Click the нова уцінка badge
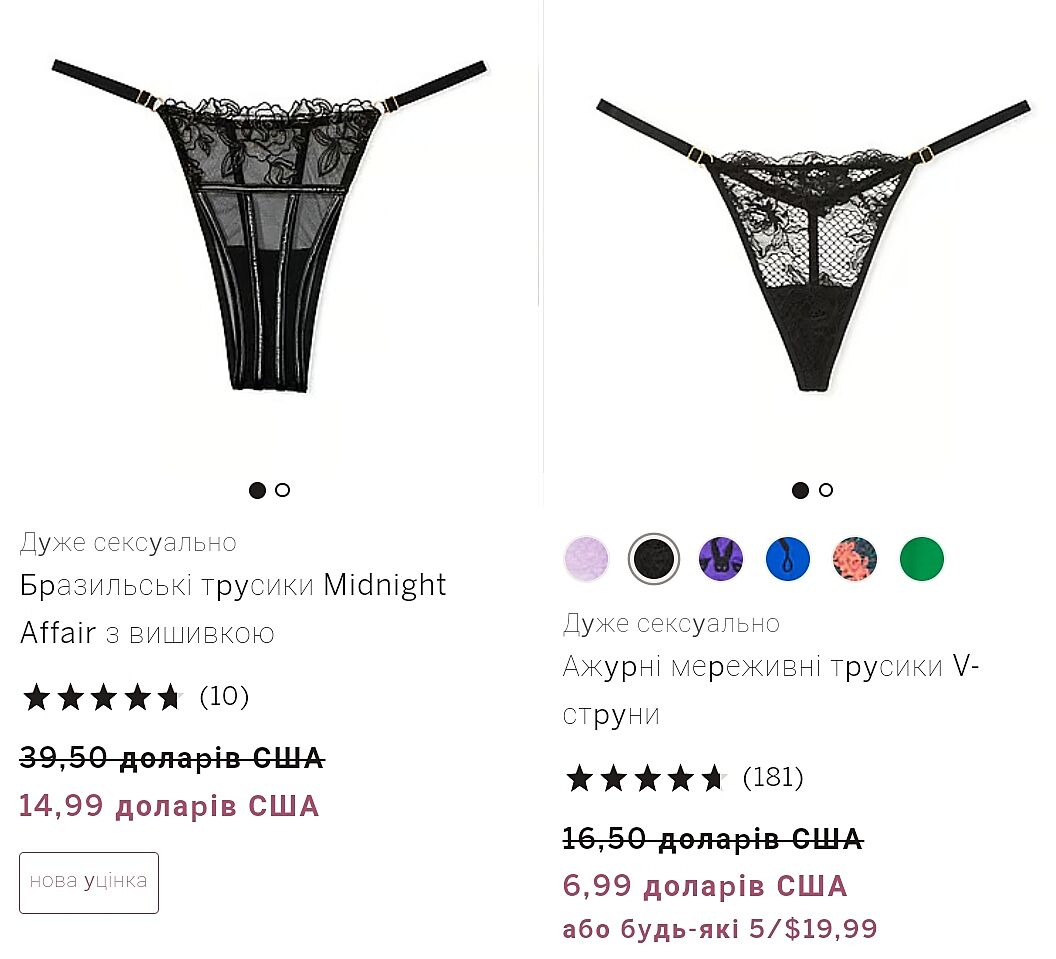This screenshot has height=959, width=1056. pyautogui.click(x=89, y=883)
